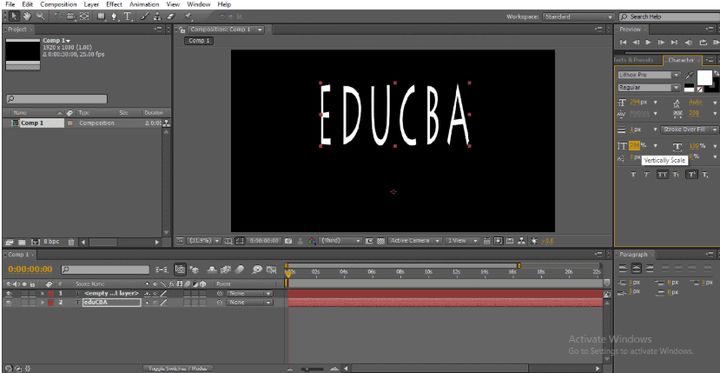
Task: Click the white fill color swatch
Action: coord(704,77)
